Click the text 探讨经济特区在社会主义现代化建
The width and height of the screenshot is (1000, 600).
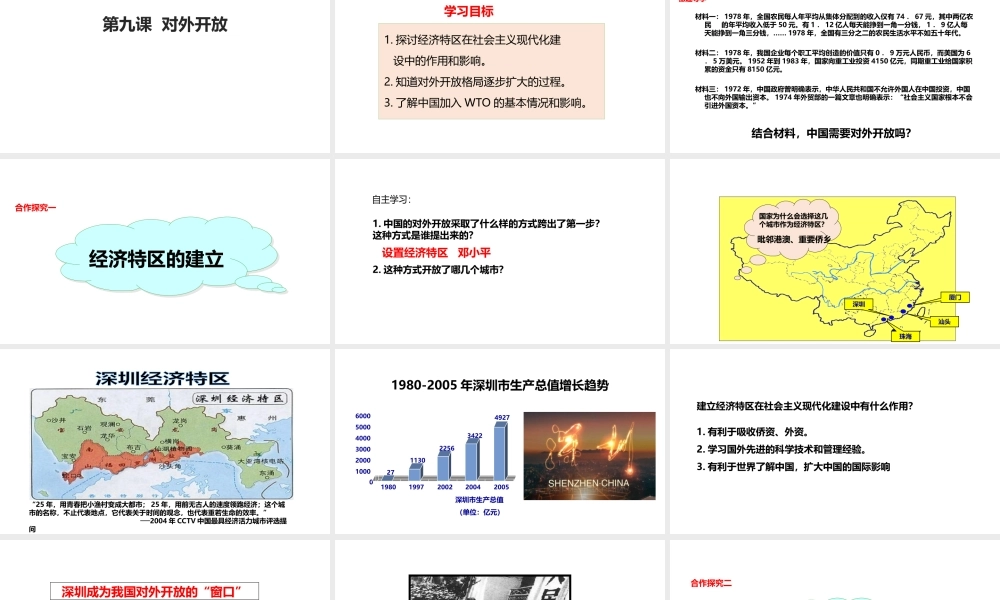tap(473, 40)
